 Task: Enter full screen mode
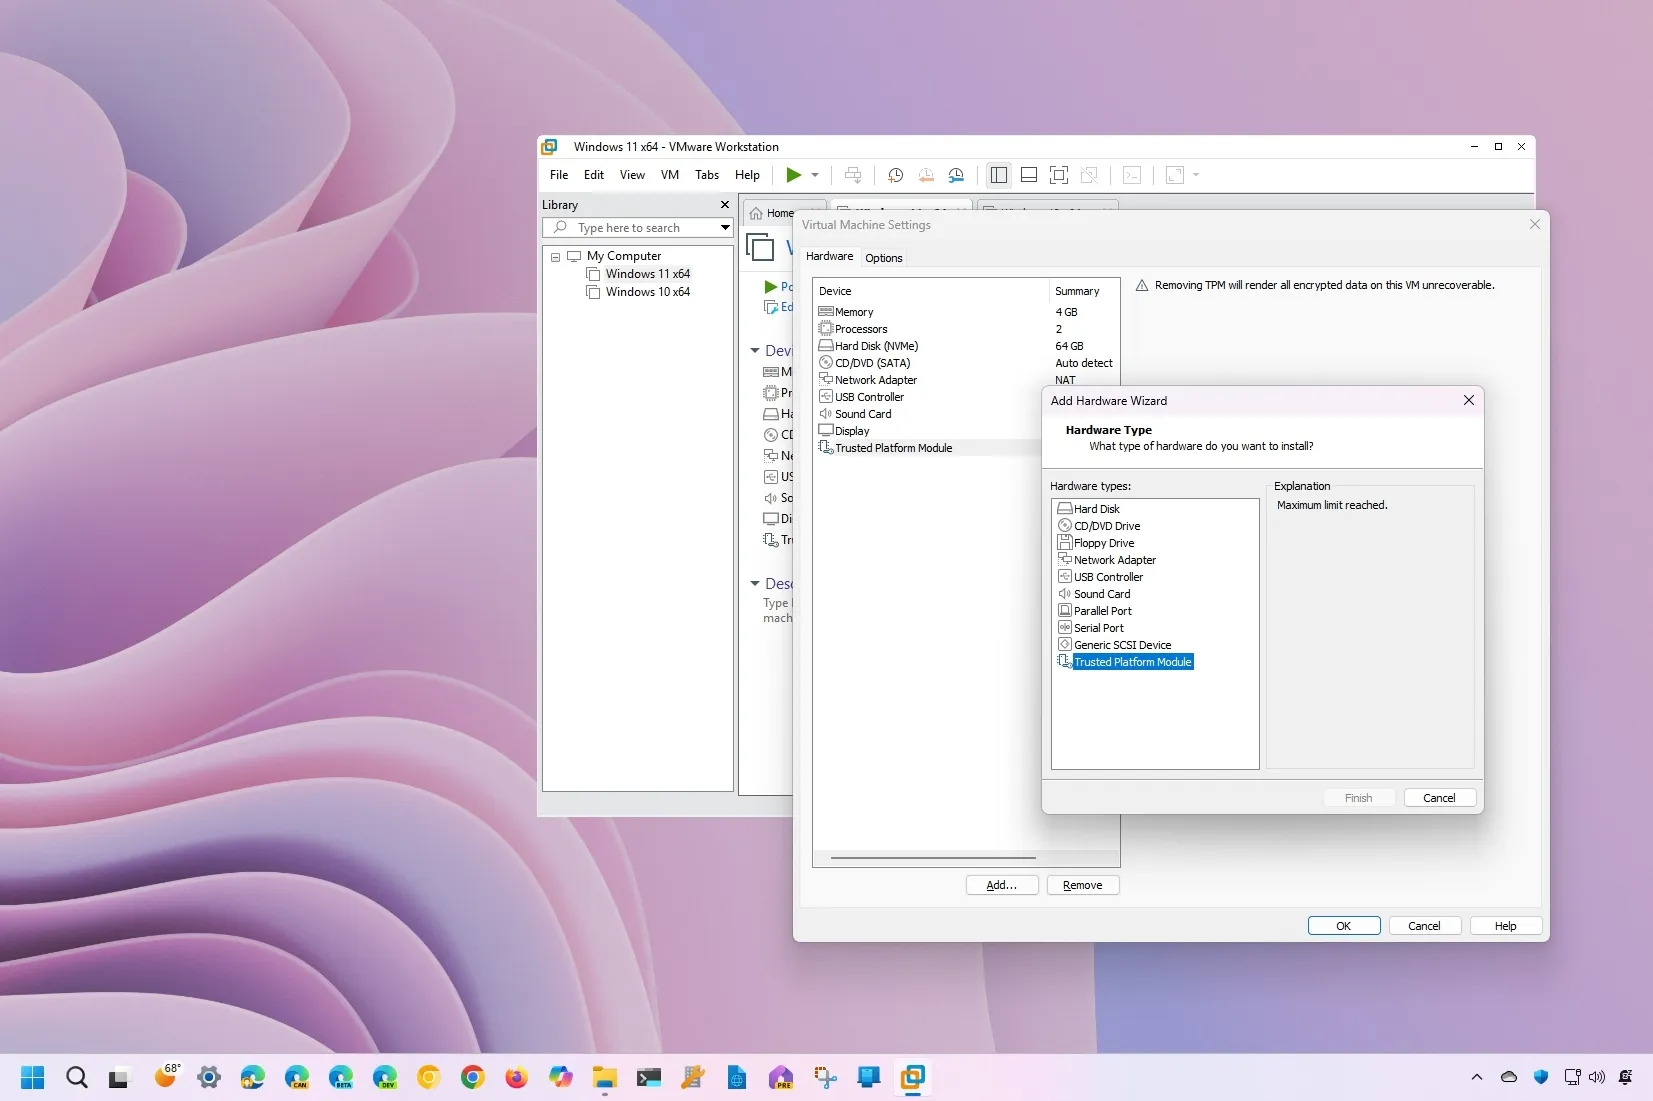pyautogui.click(x=1059, y=175)
